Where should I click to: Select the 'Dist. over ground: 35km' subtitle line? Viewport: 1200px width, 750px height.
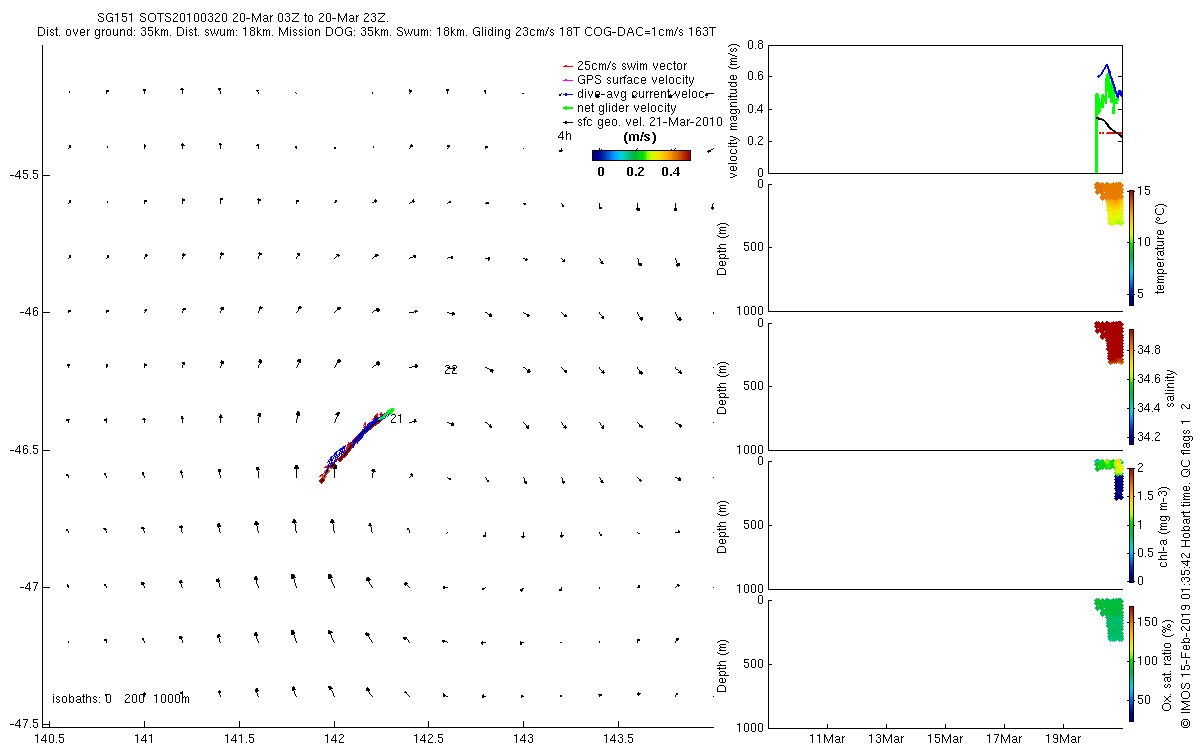[x=378, y=32]
